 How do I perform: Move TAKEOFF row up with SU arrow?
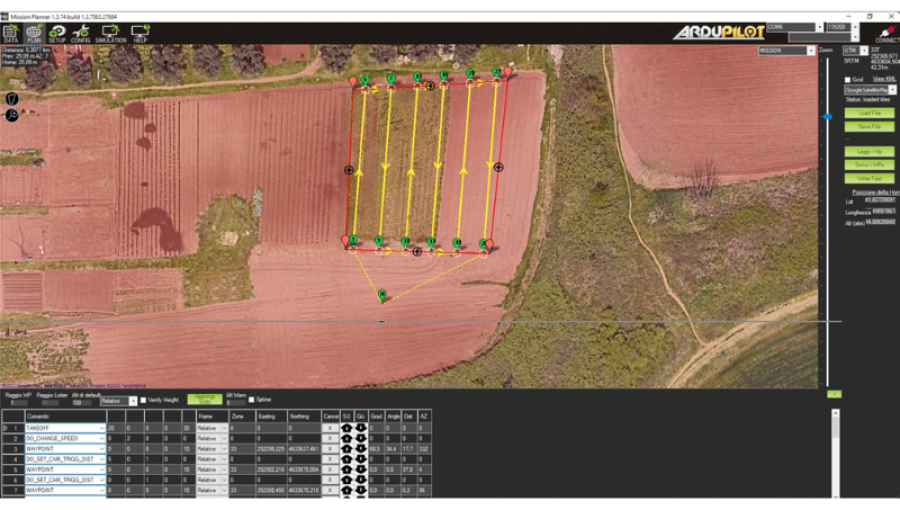tap(346, 428)
